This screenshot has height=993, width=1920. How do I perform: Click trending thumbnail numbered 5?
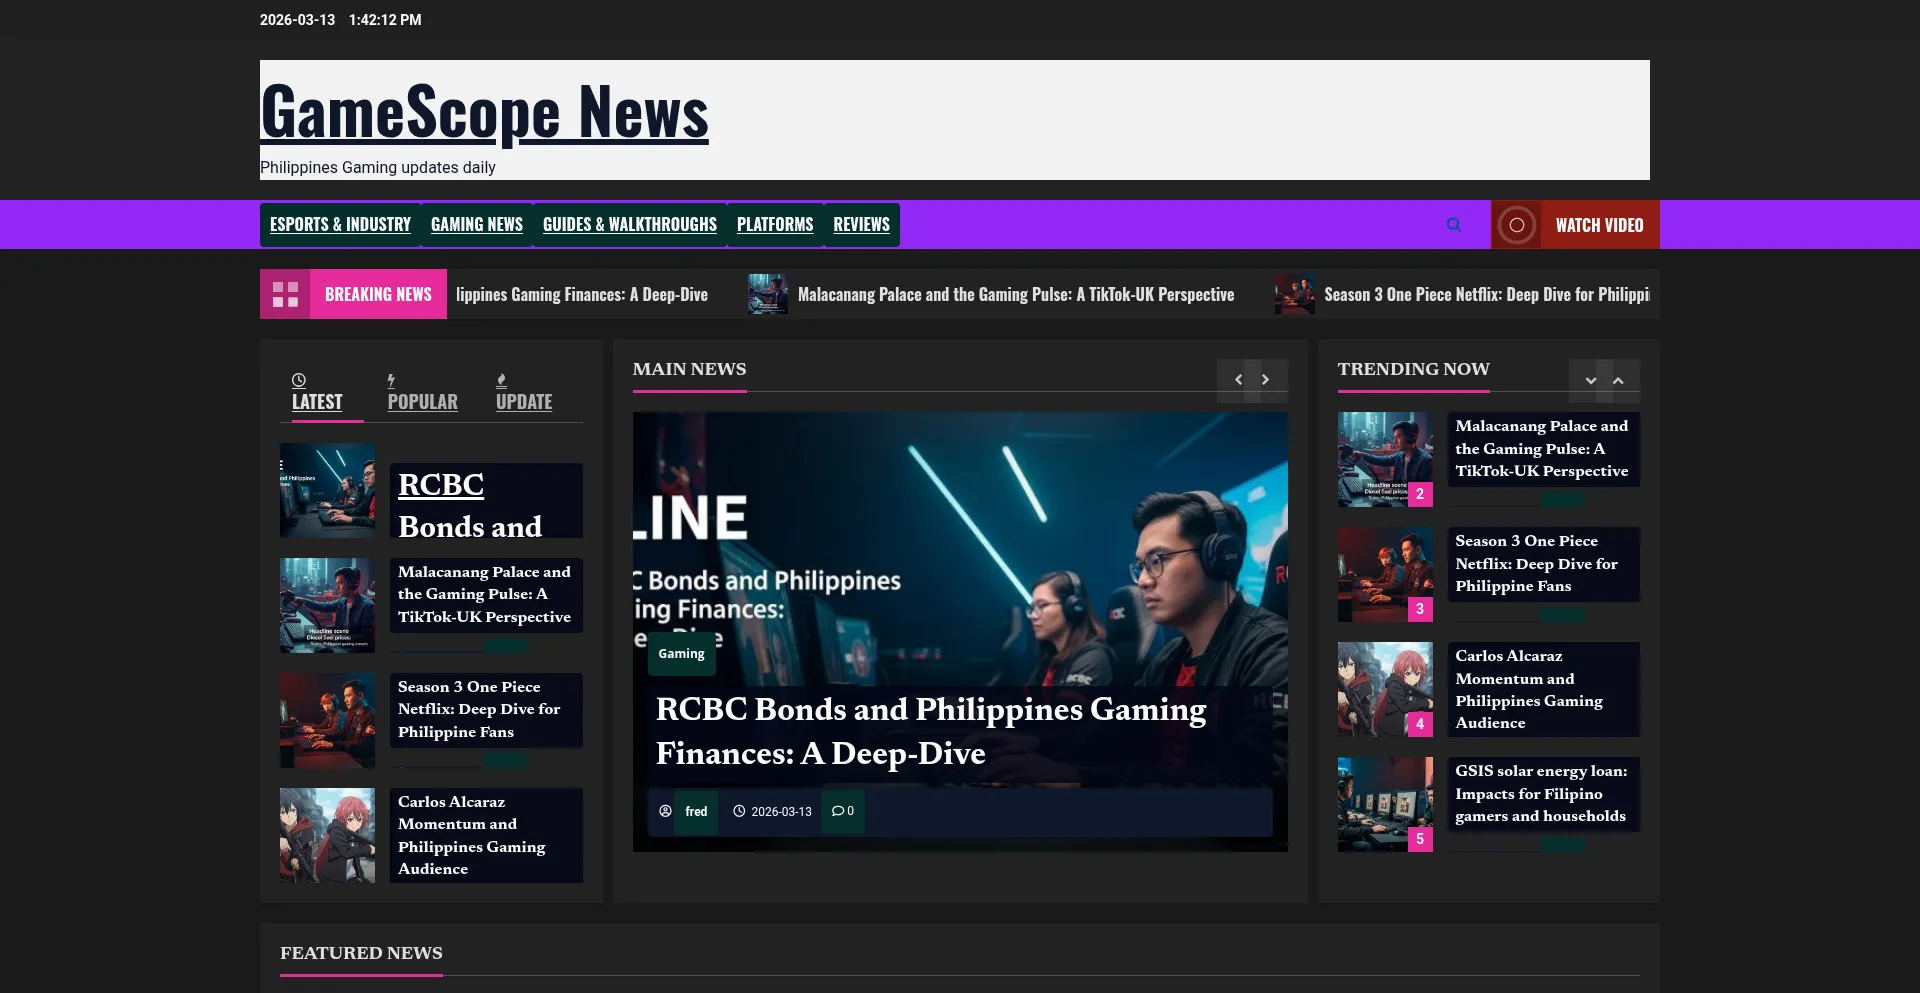coord(1385,805)
